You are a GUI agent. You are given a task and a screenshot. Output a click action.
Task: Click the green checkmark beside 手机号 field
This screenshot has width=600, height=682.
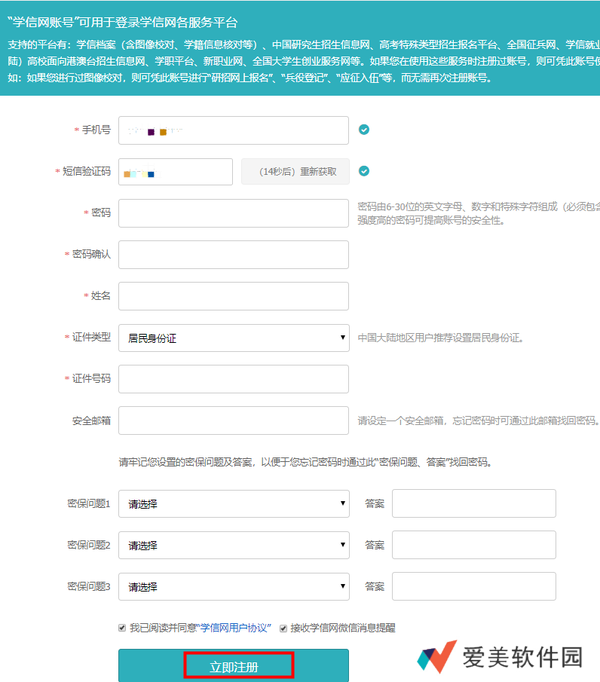(x=364, y=130)
